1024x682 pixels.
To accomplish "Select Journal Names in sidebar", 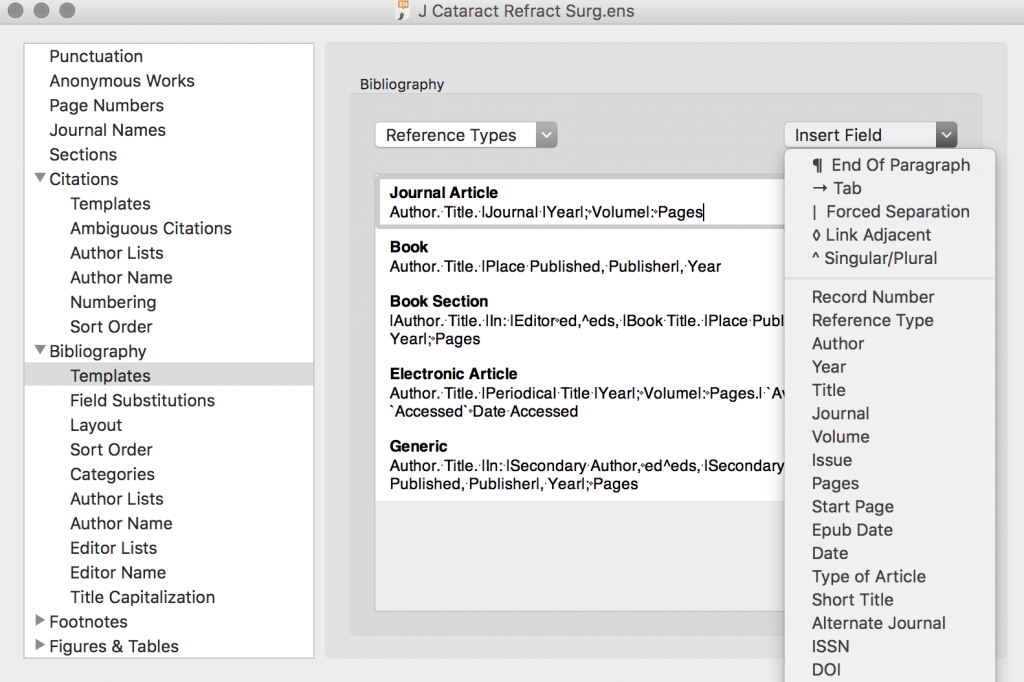I will coord(108,130).
